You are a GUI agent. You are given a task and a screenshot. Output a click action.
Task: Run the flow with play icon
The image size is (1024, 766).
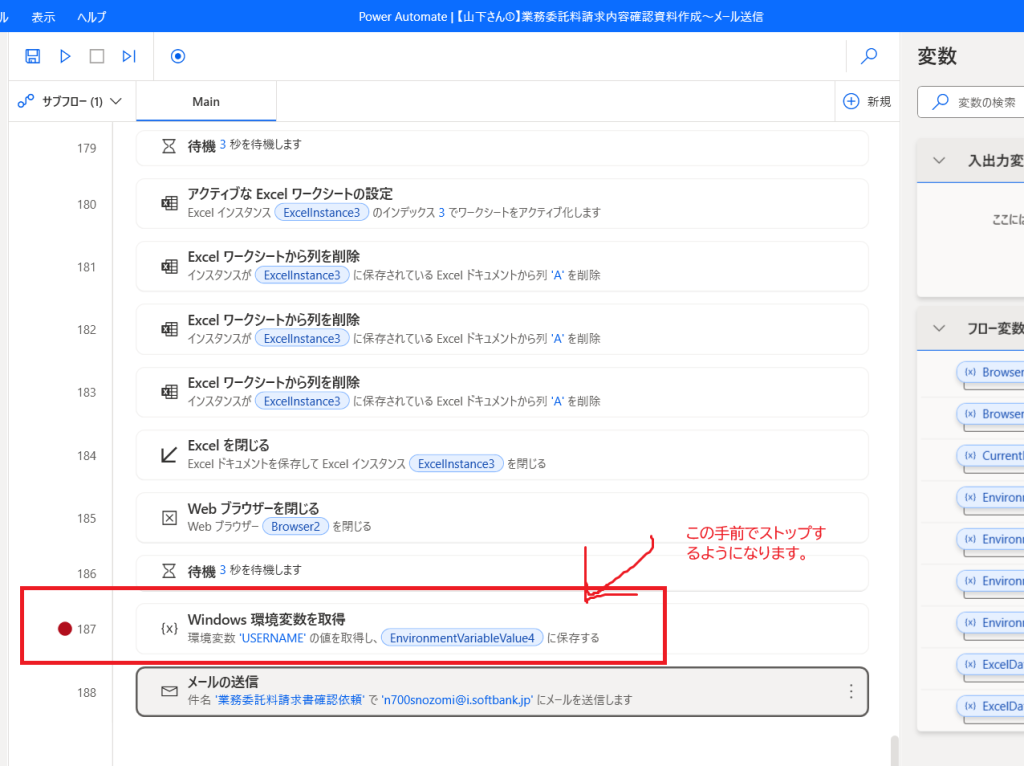65,56
